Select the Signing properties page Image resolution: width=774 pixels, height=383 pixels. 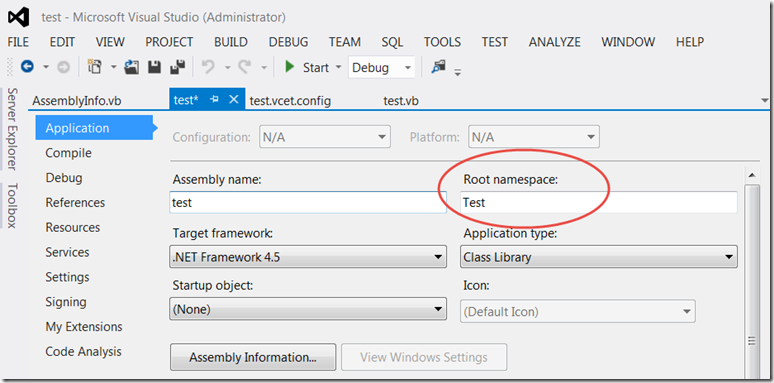point(66,302)
